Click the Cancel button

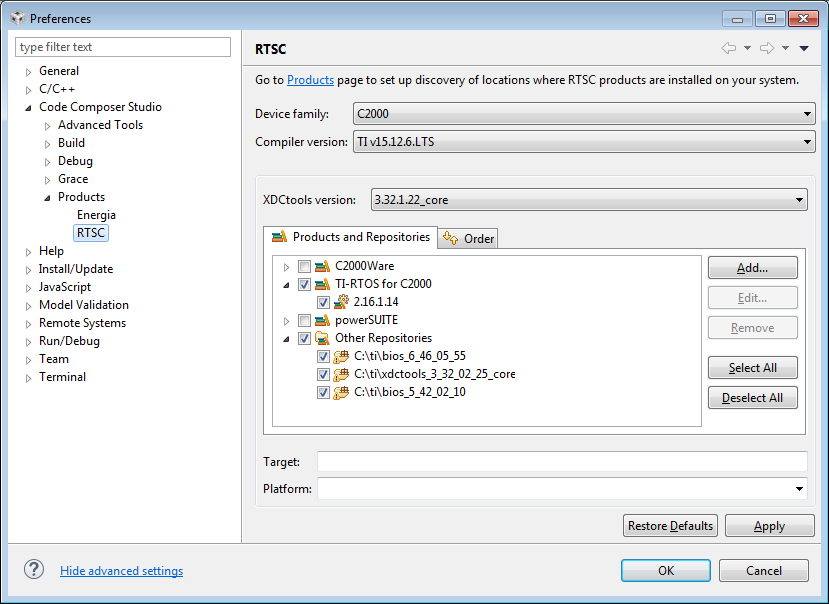pyautogui.click(x=763, y=570)
